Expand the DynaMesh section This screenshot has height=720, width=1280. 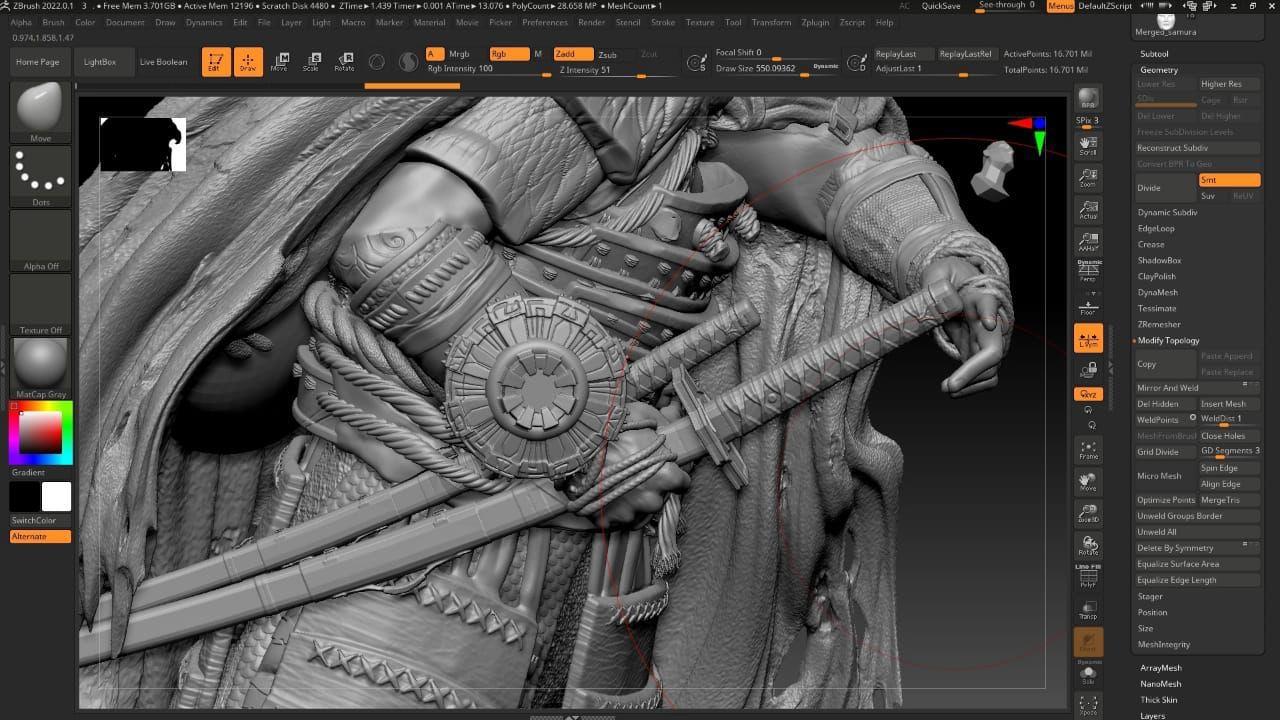pos(1157,292)
